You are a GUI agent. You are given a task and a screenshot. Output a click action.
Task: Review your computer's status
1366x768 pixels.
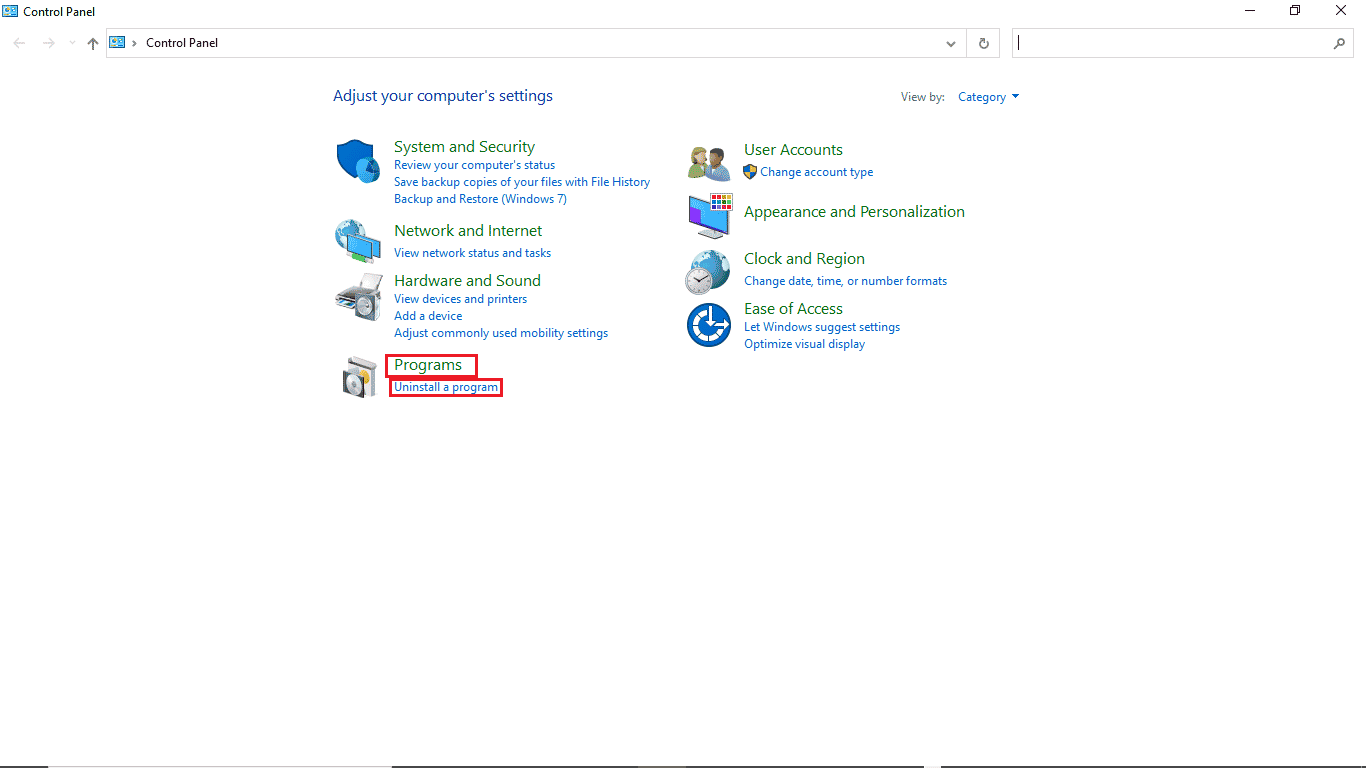pyautogui.click(x=474, y=165)
